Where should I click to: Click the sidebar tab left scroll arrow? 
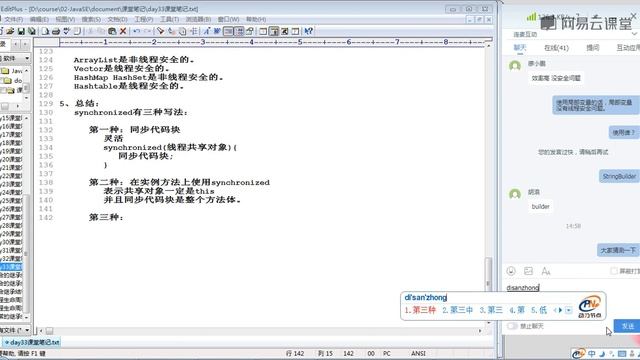pos(16,43)
